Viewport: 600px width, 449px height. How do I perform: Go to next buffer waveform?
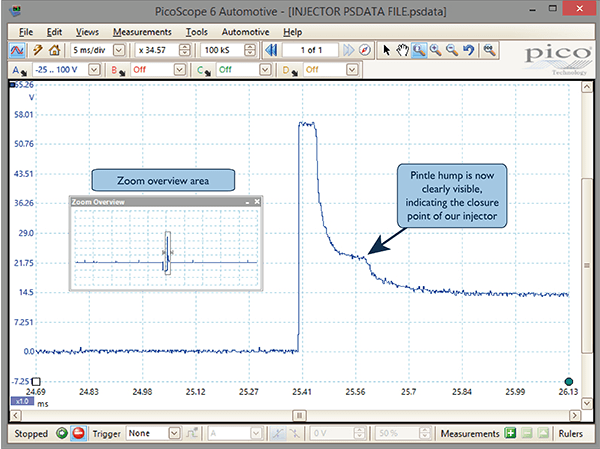point(348,50)
